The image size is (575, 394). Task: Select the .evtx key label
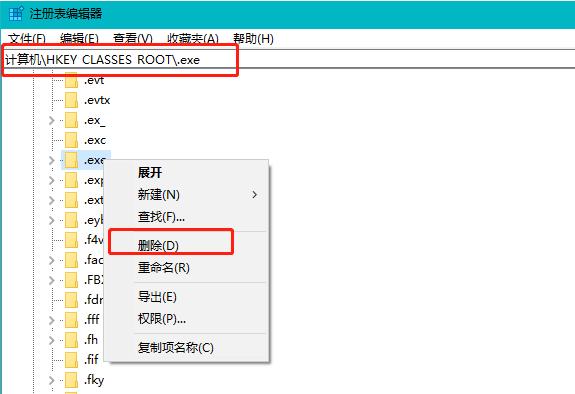click(x=97, y=100)
